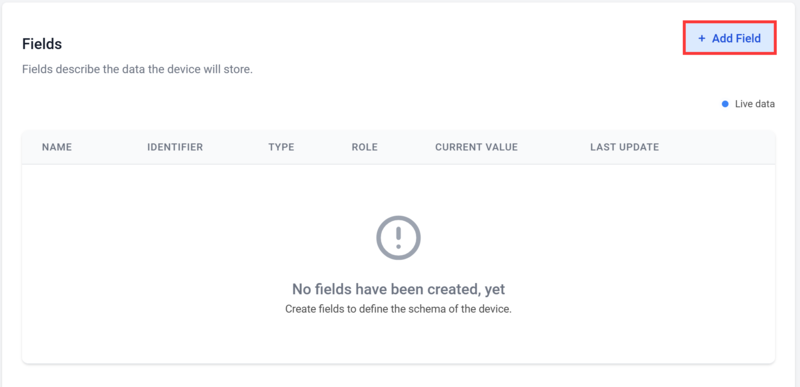Viewport: 800px width, 387px height.
Task: Click the plus icon on Add Field
Action: (702, 38)
